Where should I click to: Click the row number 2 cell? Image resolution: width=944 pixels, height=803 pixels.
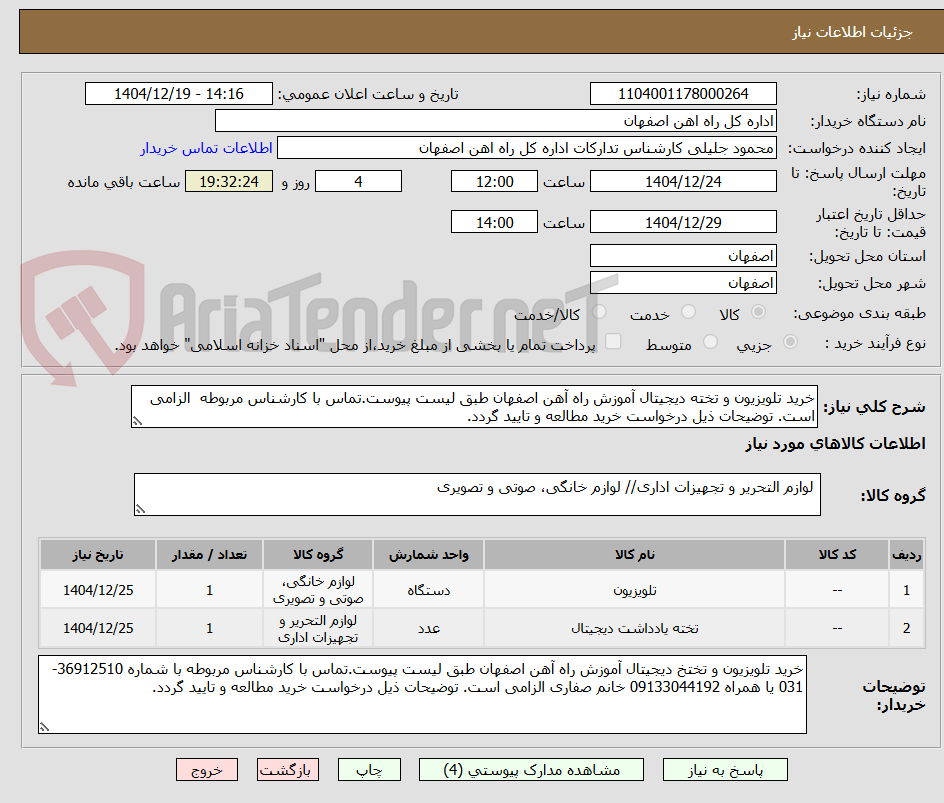click(906, 628)
